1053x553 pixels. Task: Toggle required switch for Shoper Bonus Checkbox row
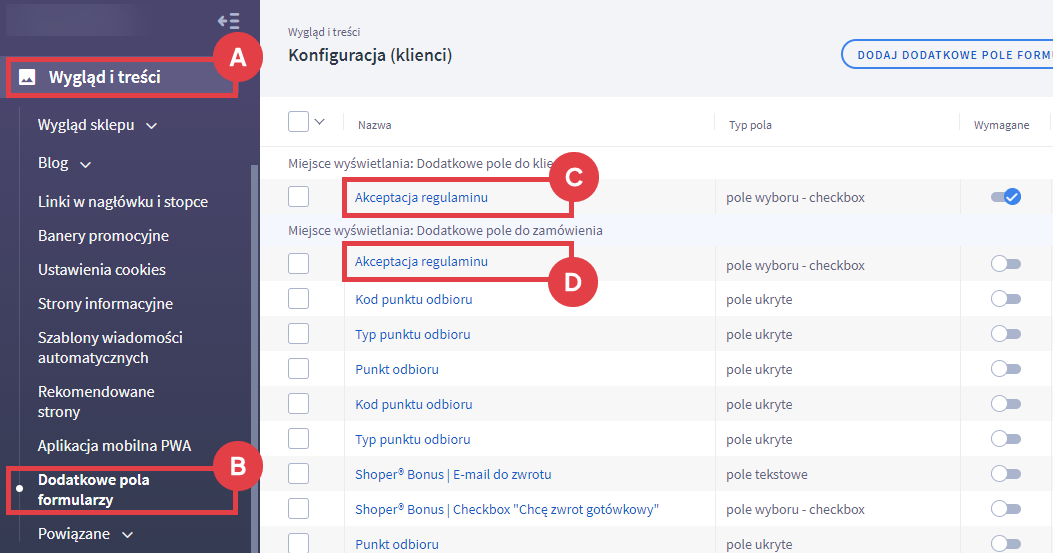click(x=1005, y=509)
